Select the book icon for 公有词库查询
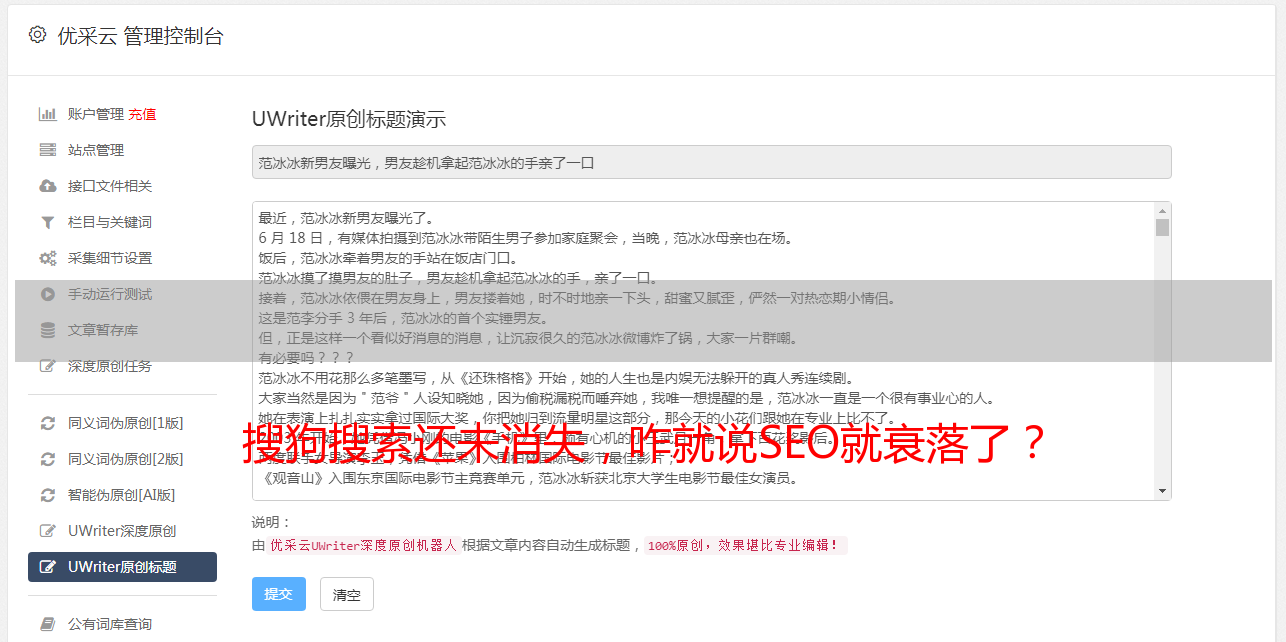The image size is (1286, 642). pos(47,624)
